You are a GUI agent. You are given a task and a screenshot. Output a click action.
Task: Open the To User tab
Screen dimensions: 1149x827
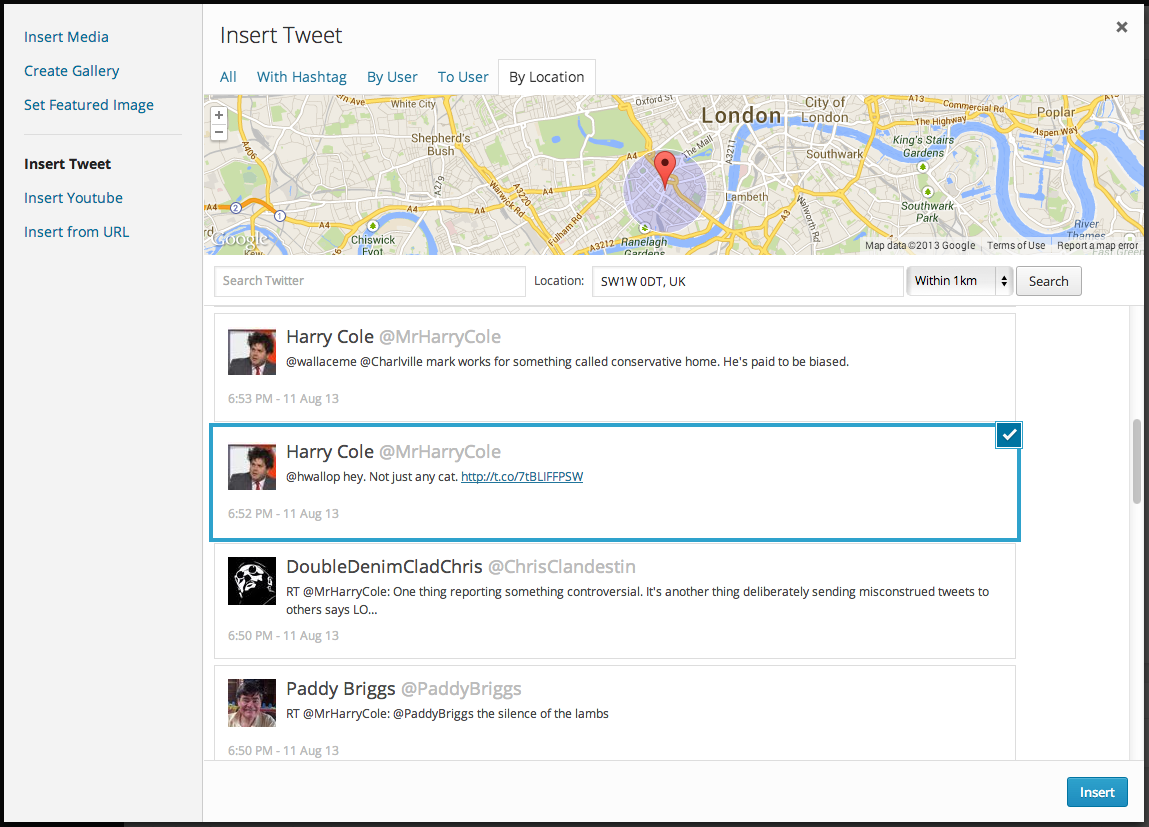[463, 77]
